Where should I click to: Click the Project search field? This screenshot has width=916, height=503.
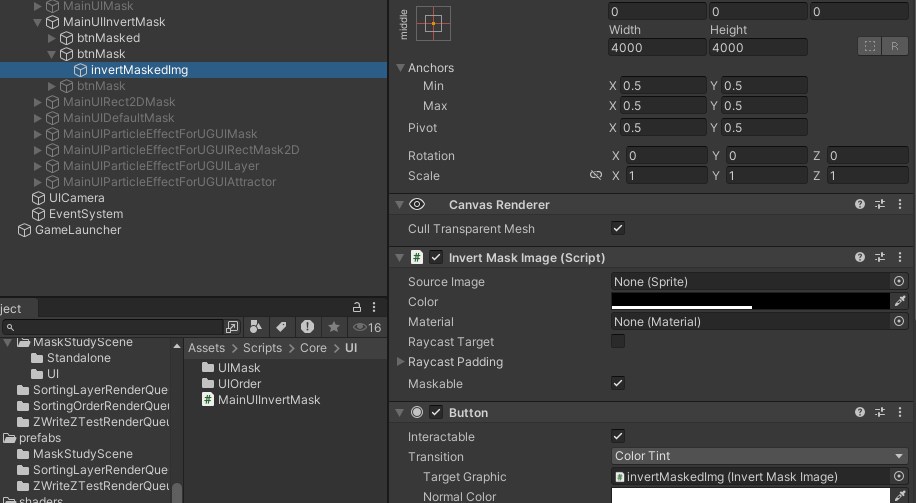click(113, 327)
